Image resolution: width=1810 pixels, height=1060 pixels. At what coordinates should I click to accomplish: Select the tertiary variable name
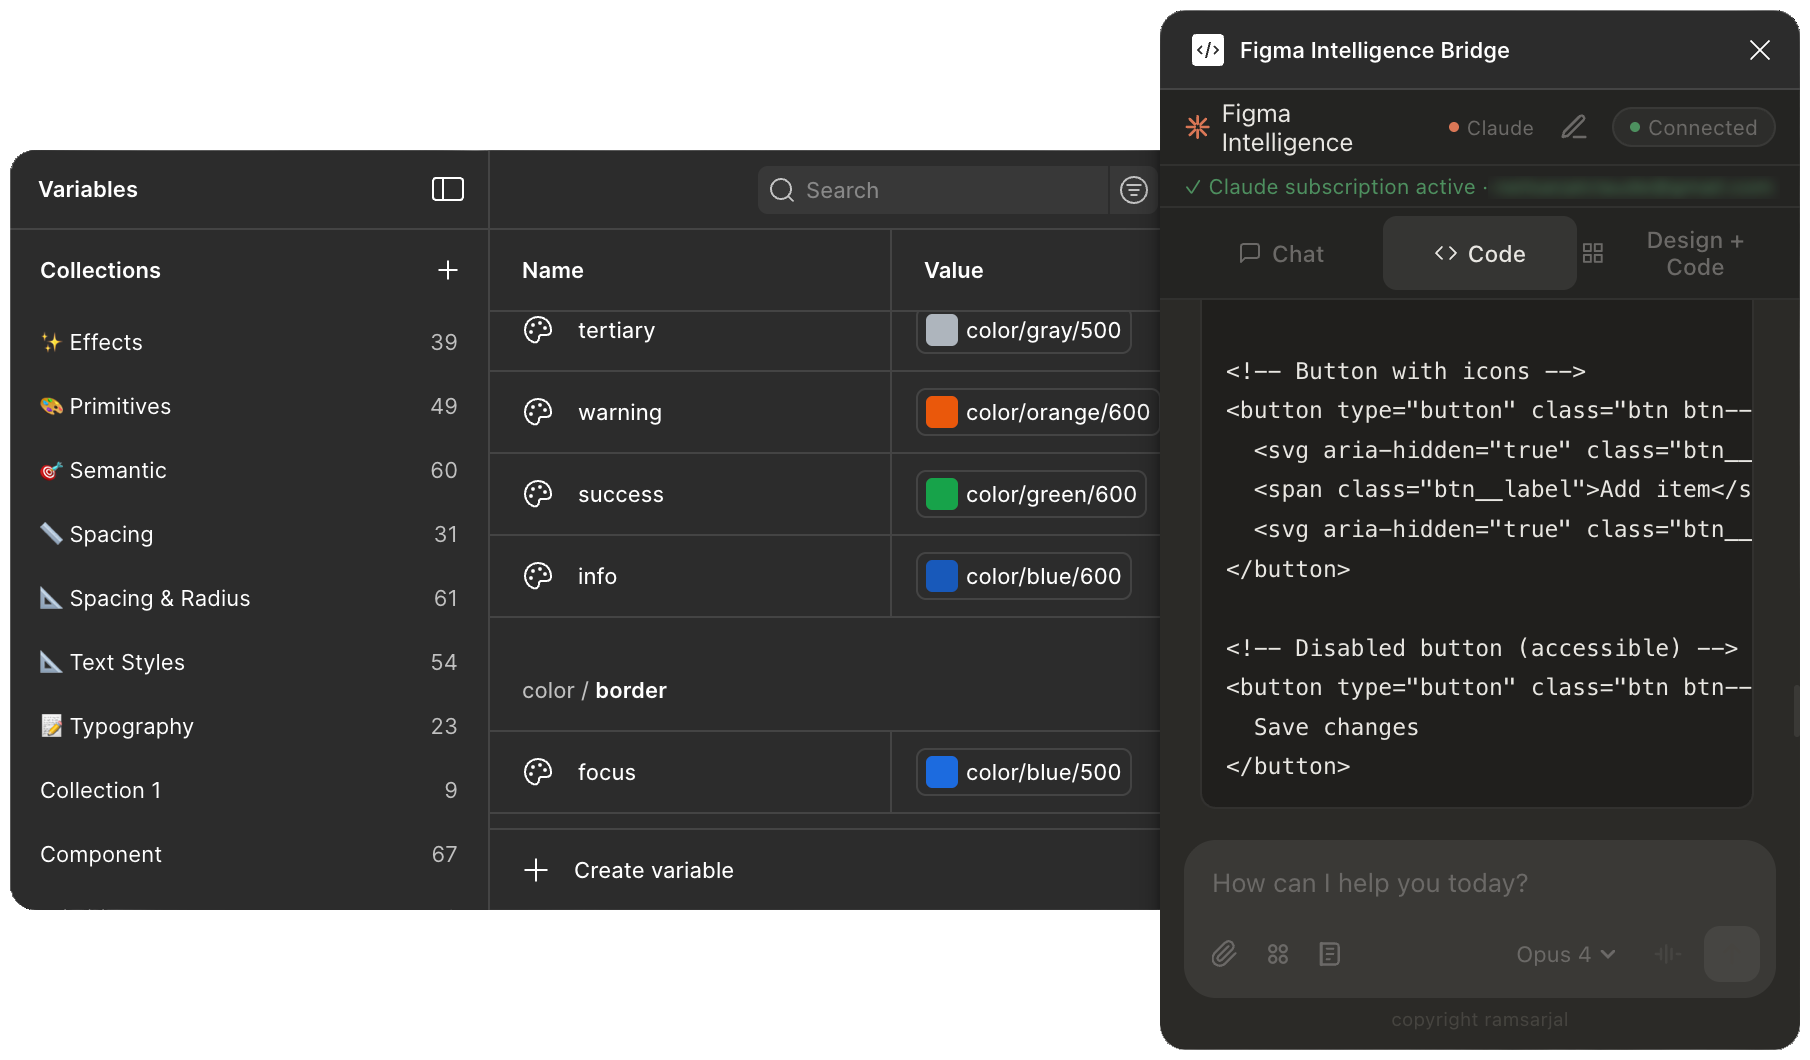(617, 330)
